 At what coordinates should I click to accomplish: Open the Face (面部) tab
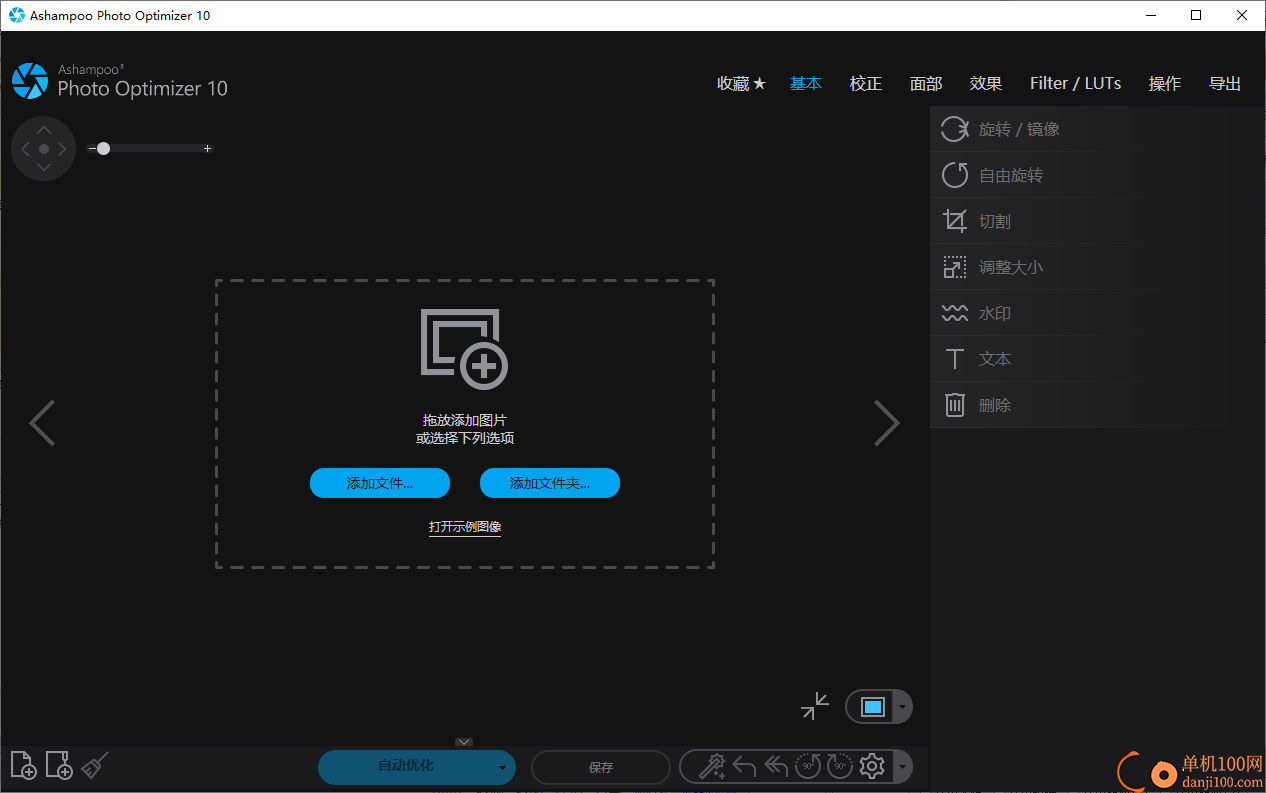[x=926, y=84]
